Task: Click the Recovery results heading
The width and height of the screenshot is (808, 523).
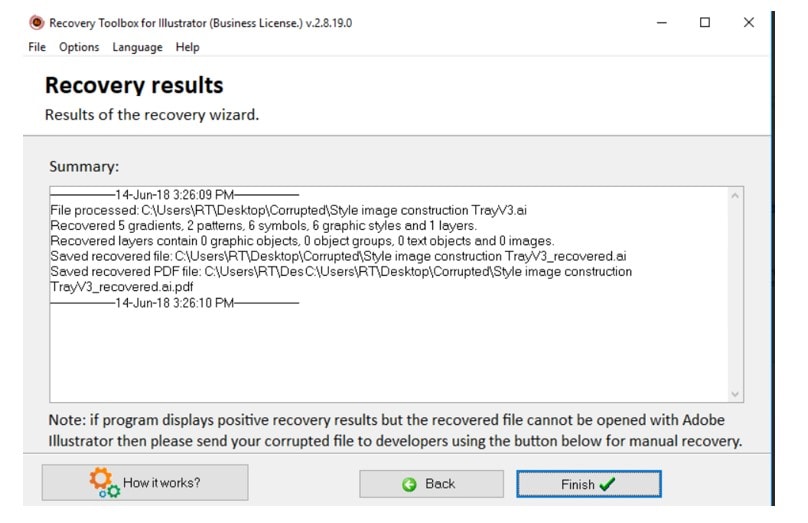Action: (x=134, y=85)
